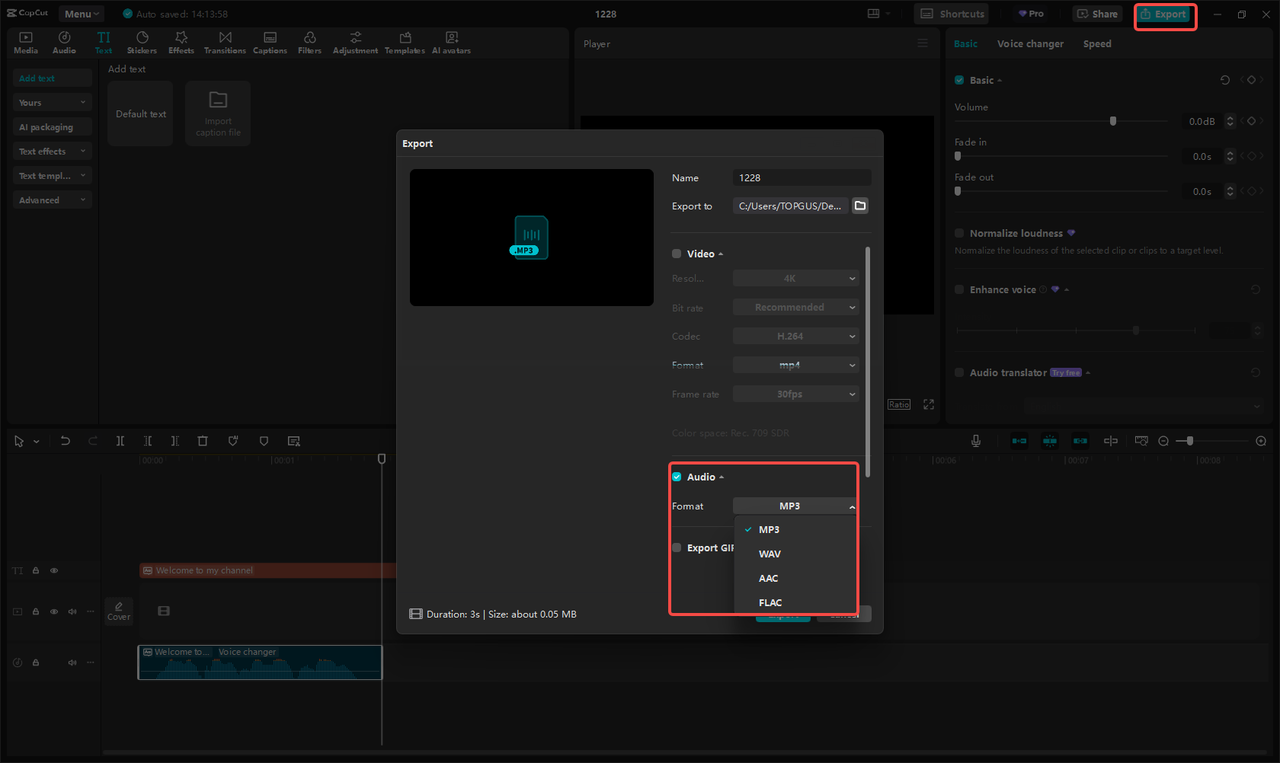Click the Add text button
Image resolution: width=1280 pixels, height=763 pixels.
pos(51,77)
